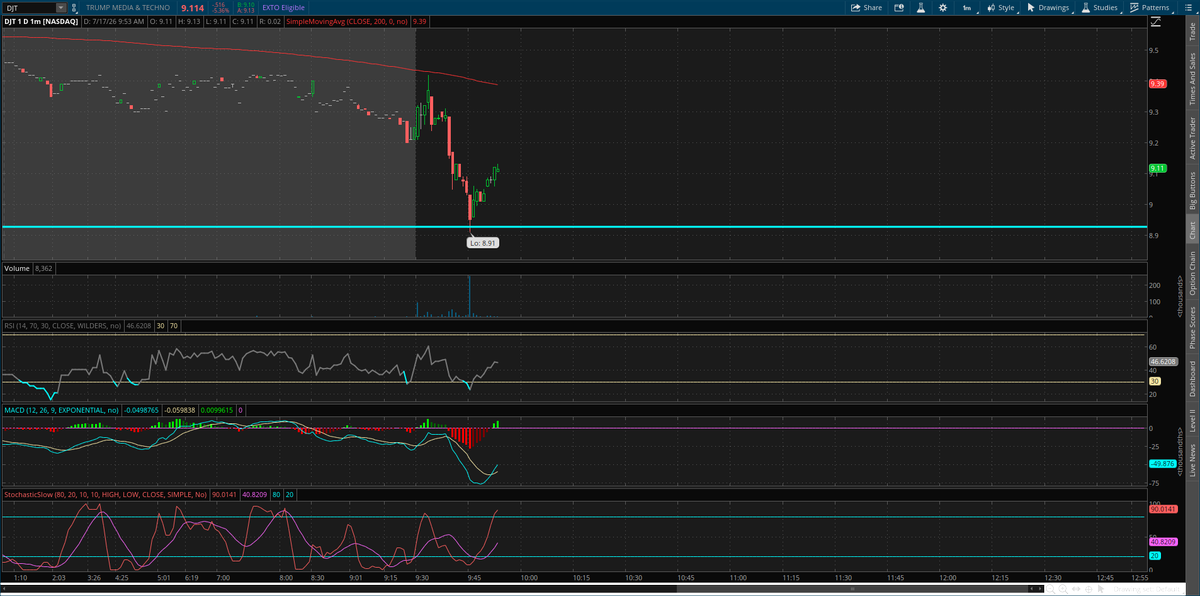
Task: Click the MACD study label
Action: pos(62,410)
